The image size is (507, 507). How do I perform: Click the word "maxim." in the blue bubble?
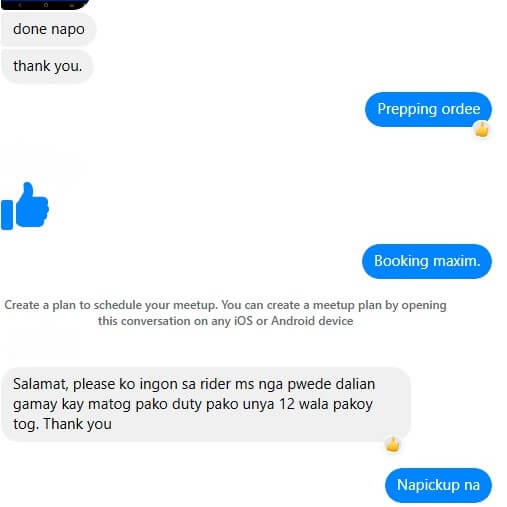coord(457,261)
